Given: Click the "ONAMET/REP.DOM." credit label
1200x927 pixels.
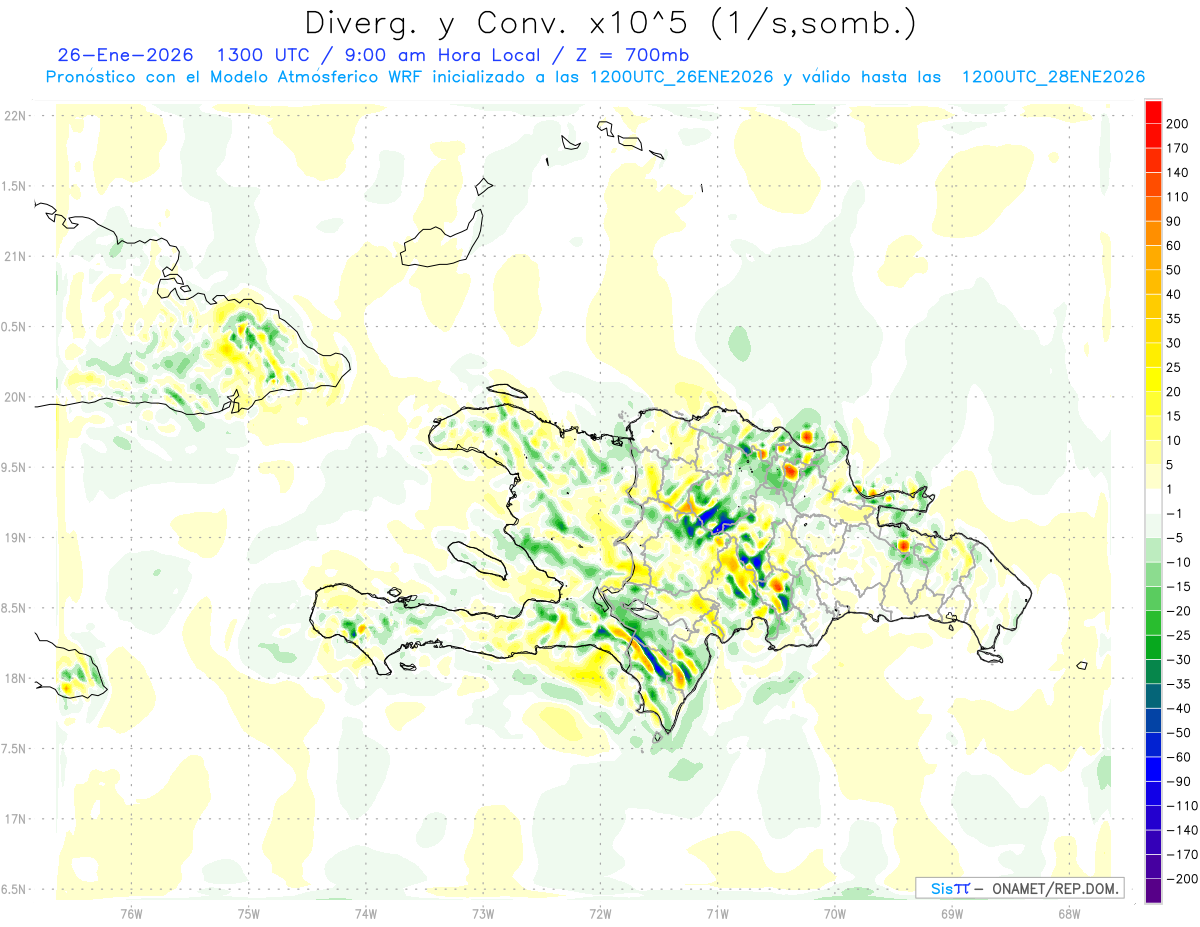Looking at the screenshot, I should (1056, 888).
